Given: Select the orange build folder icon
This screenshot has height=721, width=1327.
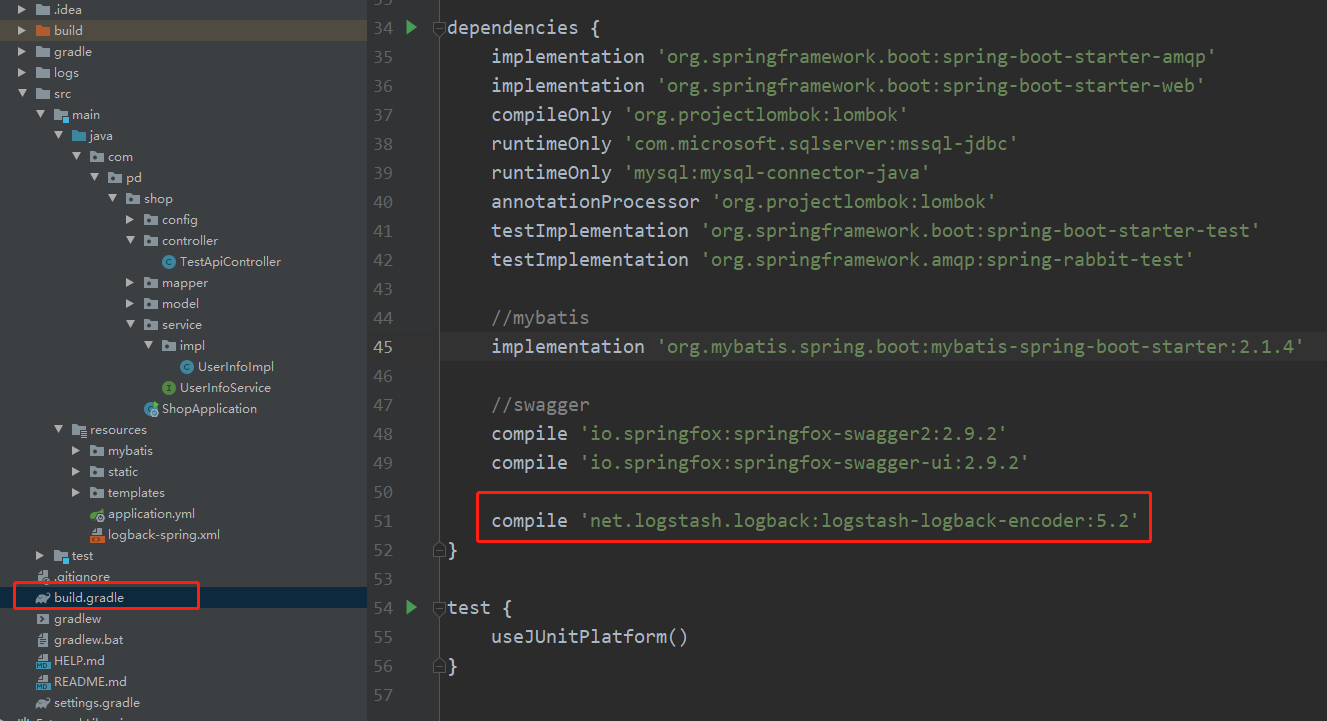Looking at the screenshot, I should [x=43, y=30].
